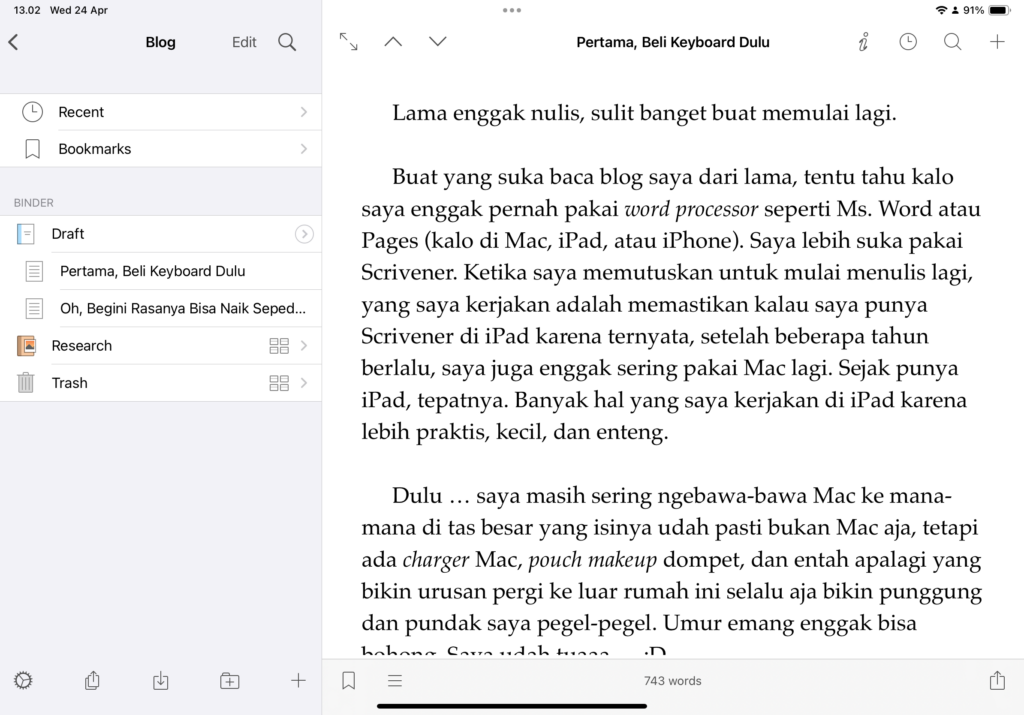Viewport: 1024px width, 715px height.
Task: Select the Research folder
Action: pos(161,345)
